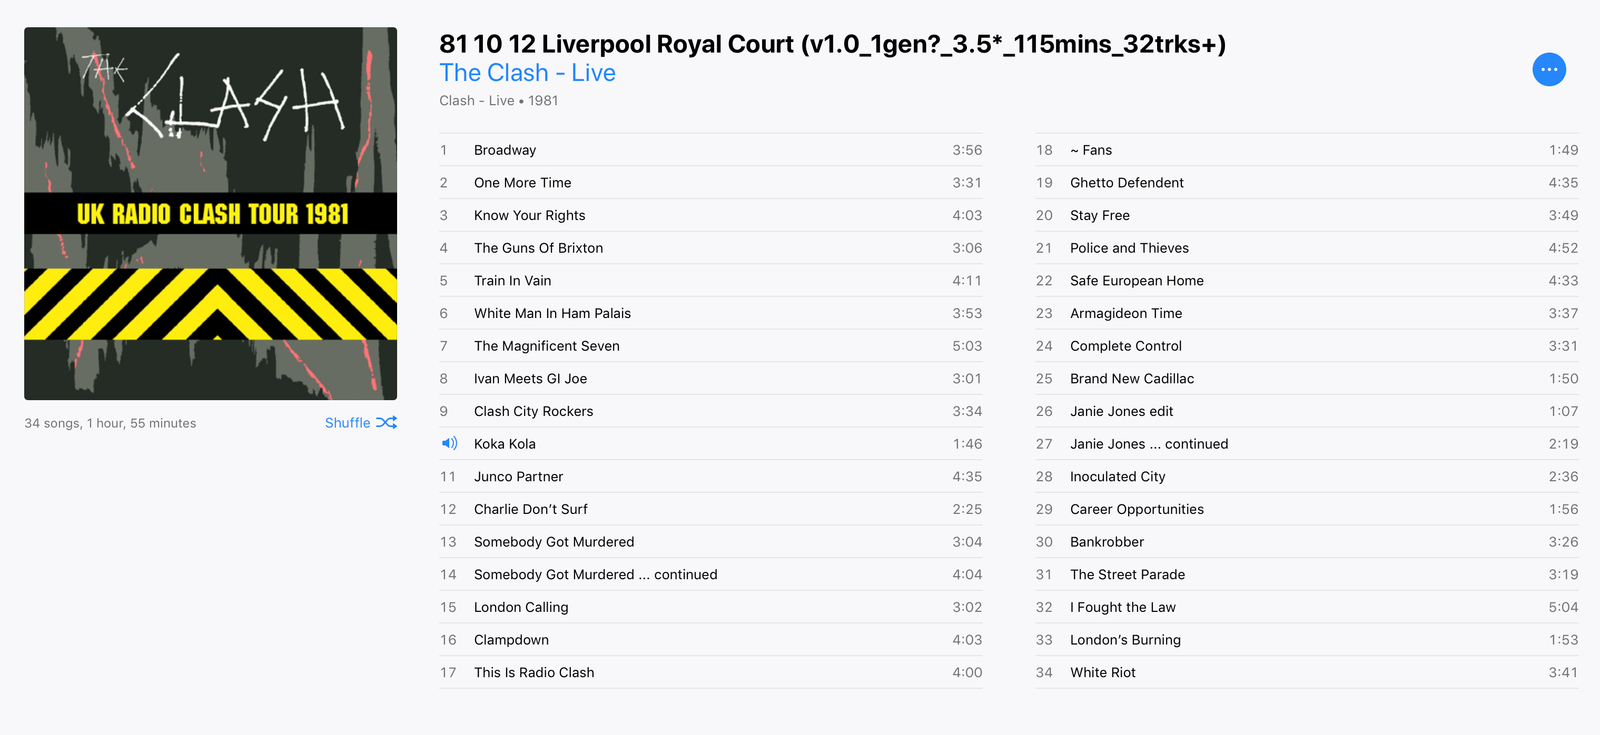This screenshot has width=1600, height=735.
Task: Choose The Magnificent Seven track
Action: point(547,346)
